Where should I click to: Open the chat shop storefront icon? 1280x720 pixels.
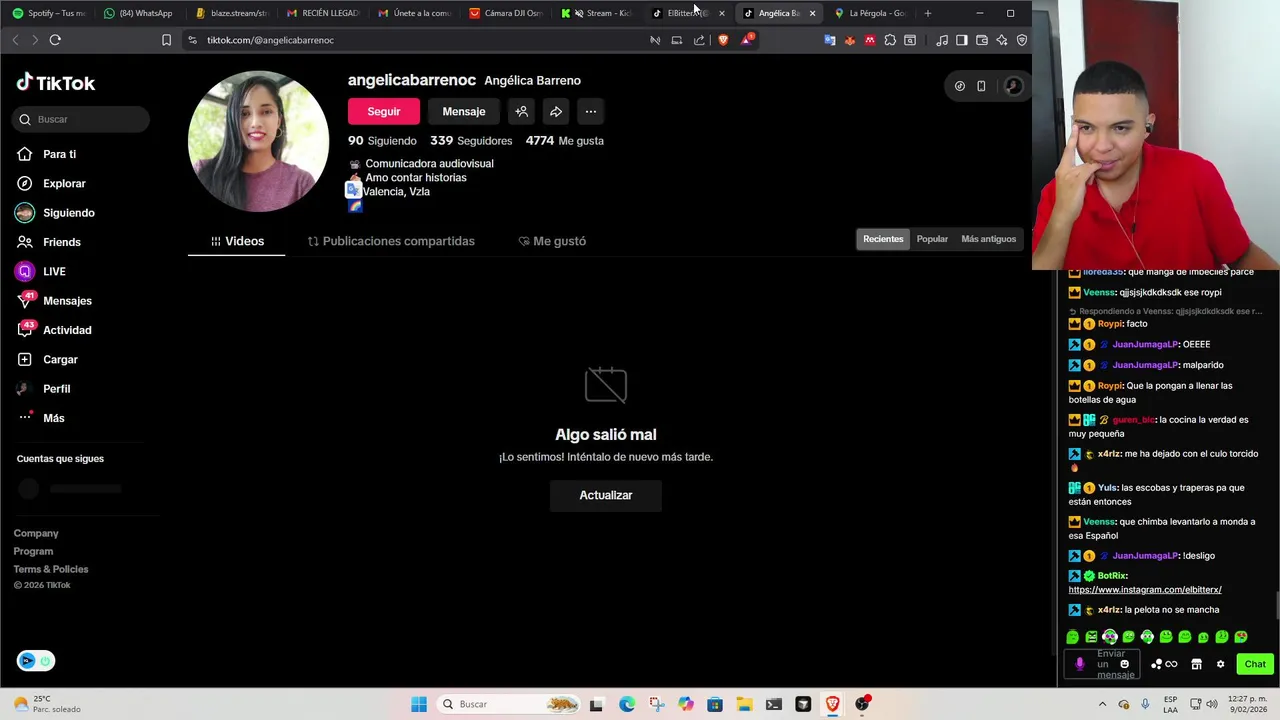[x=1196, y=664]
